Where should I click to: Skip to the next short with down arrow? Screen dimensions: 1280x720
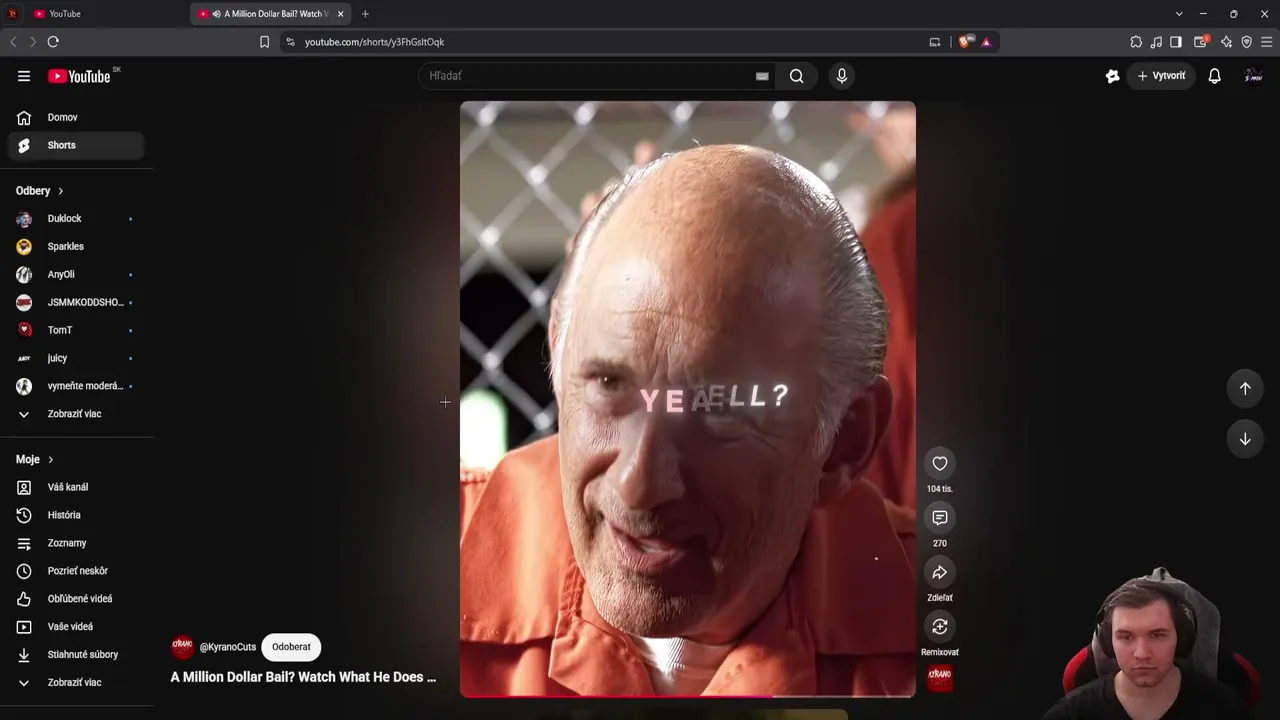1245,439
